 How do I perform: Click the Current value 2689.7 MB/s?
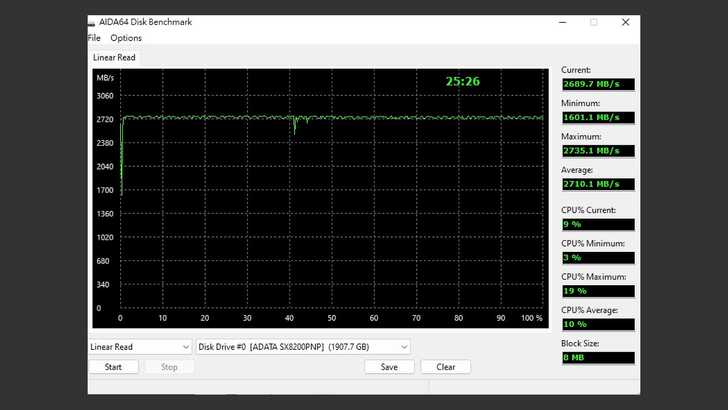point(598,84)
